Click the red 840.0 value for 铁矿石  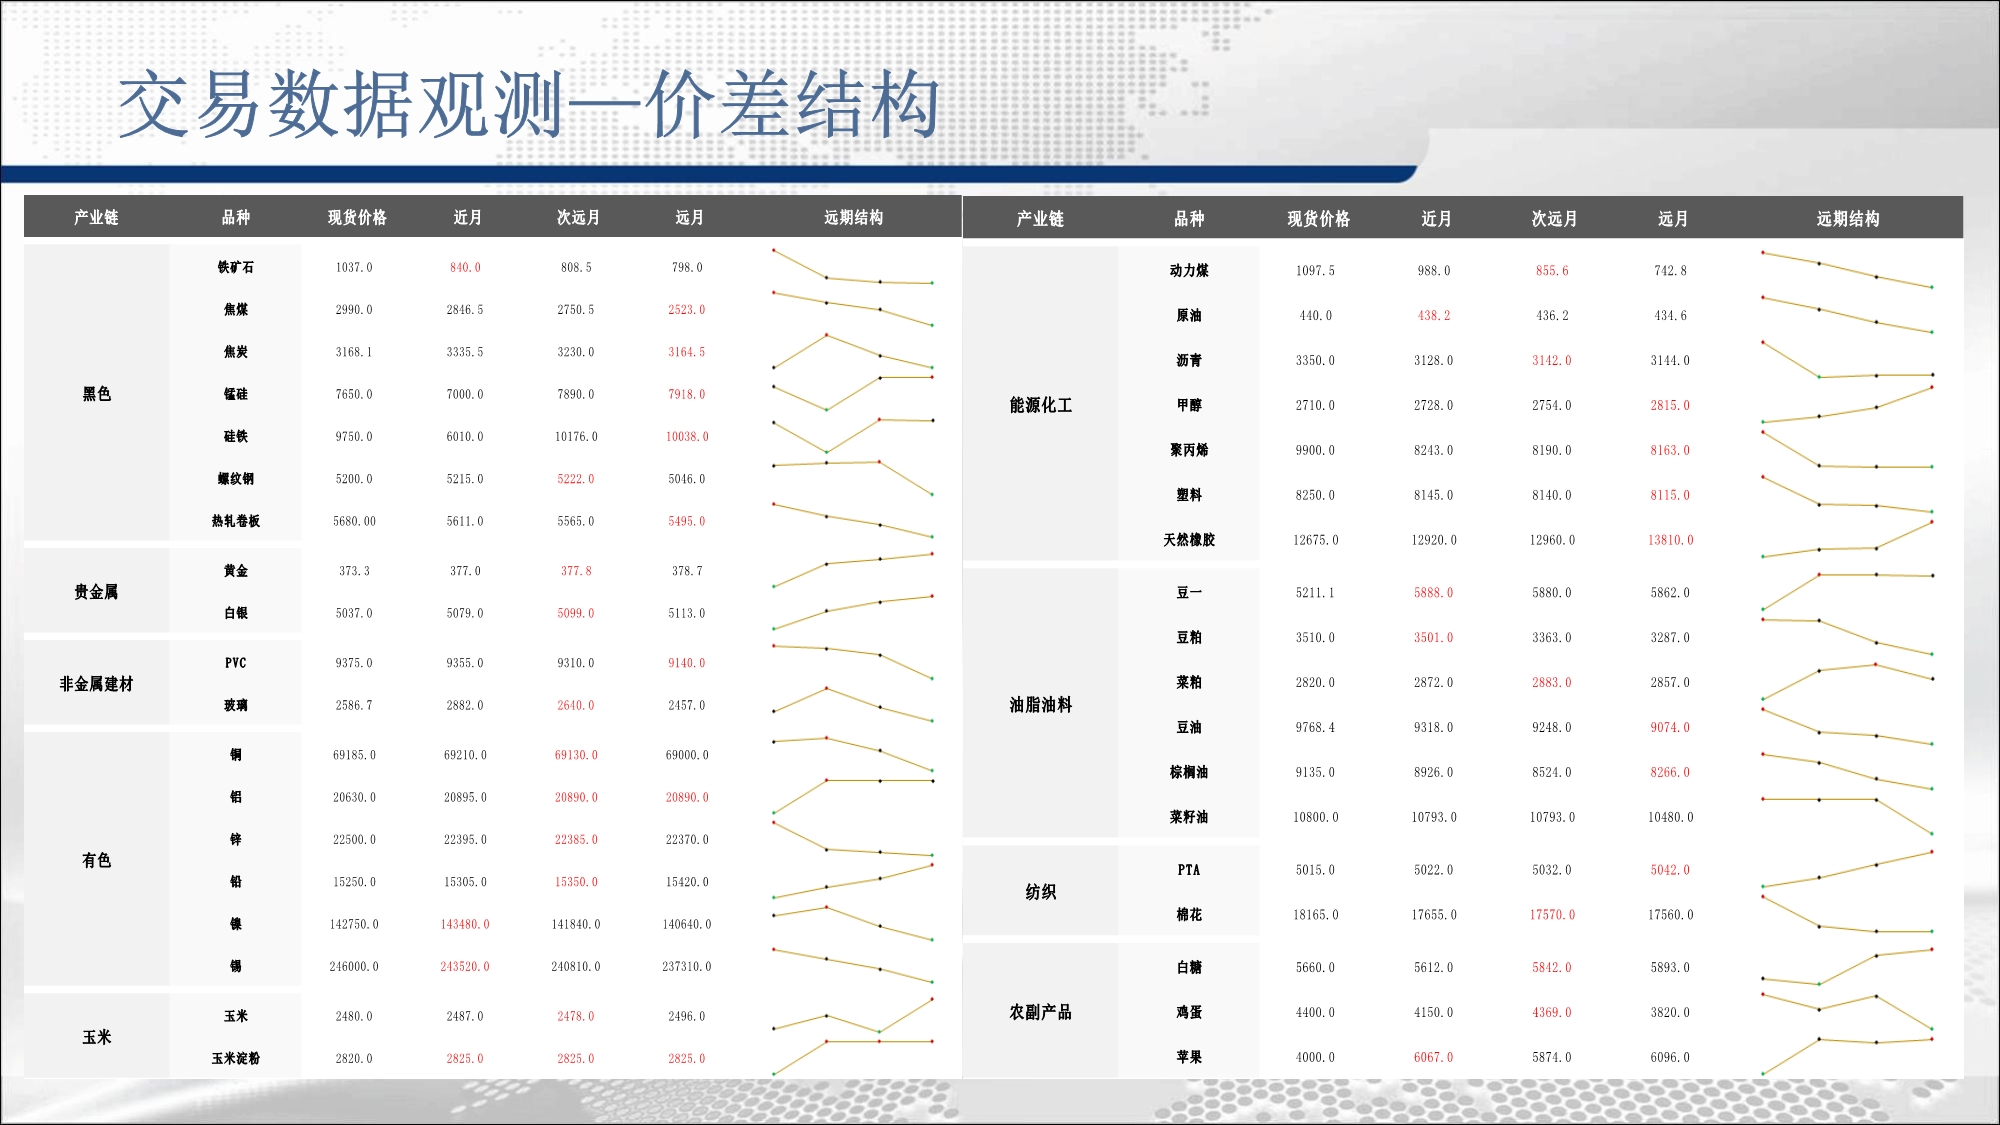click(465, 267)
